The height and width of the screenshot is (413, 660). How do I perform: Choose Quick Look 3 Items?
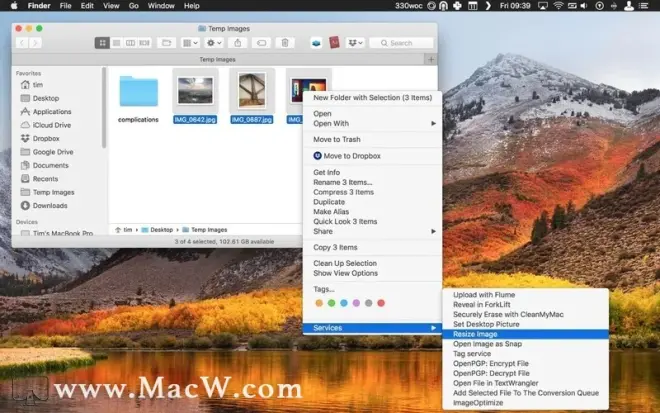tap(372, 221)
